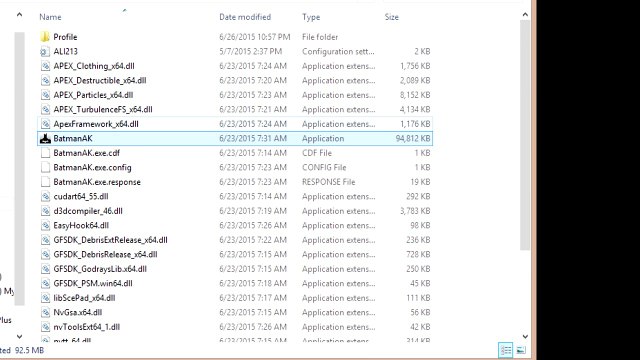Viewport: 640px width, 360px height.
Task: Click the navigation pane scroll up arrow
Action: 19,15
